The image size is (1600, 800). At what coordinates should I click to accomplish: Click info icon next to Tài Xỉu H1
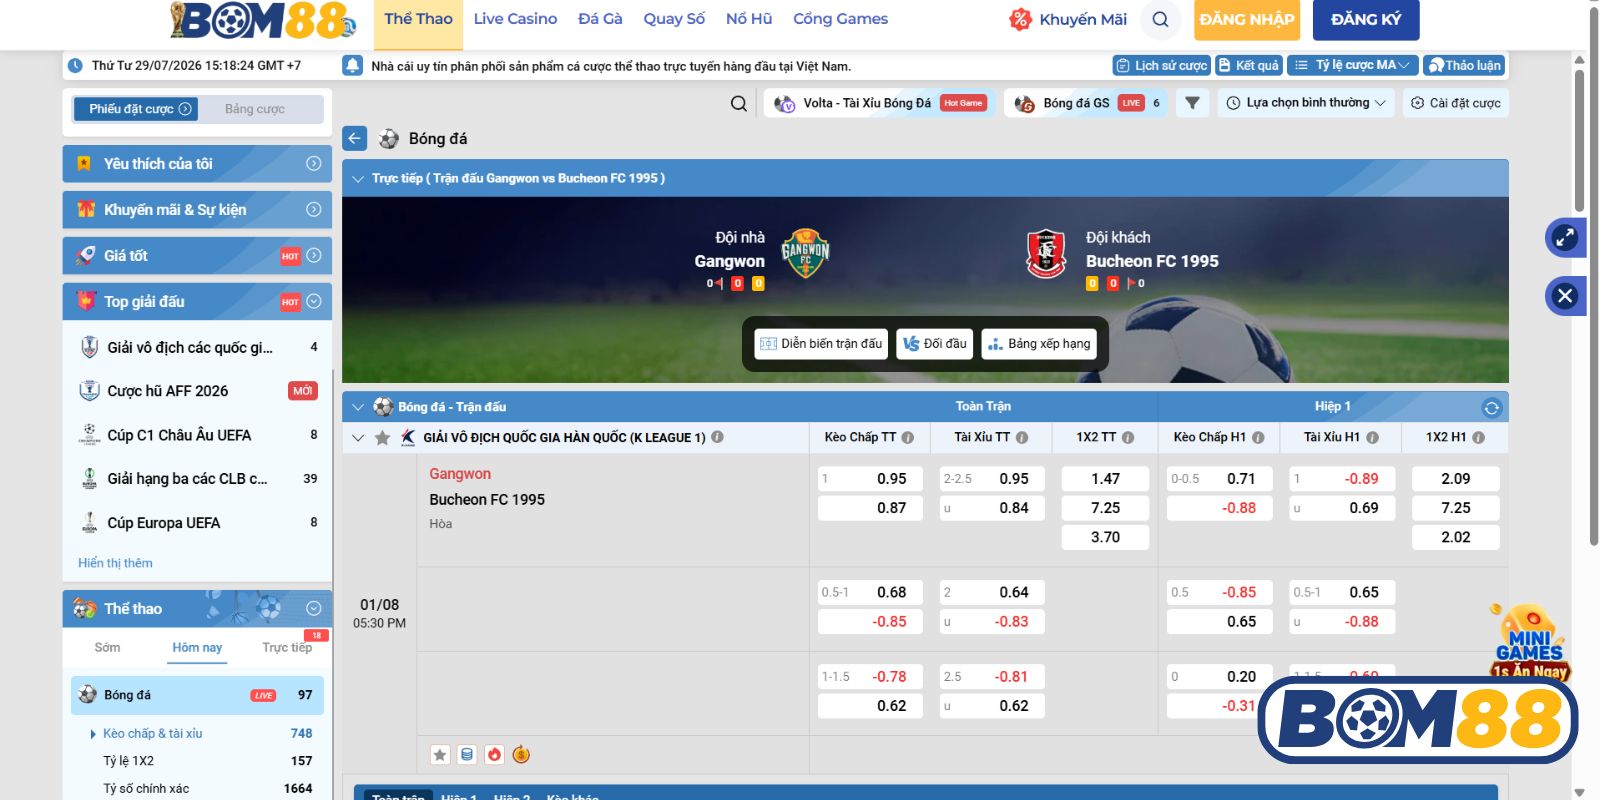[x=1372, y=437]
